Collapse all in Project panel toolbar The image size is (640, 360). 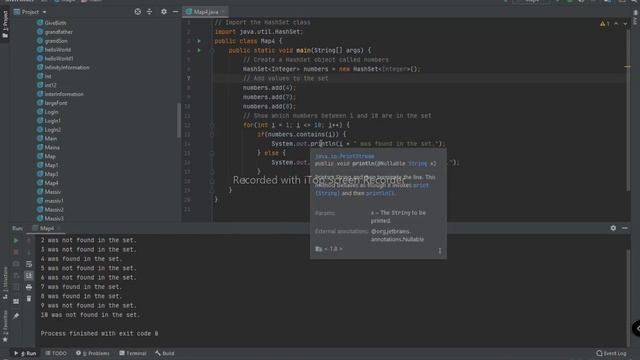149,12
